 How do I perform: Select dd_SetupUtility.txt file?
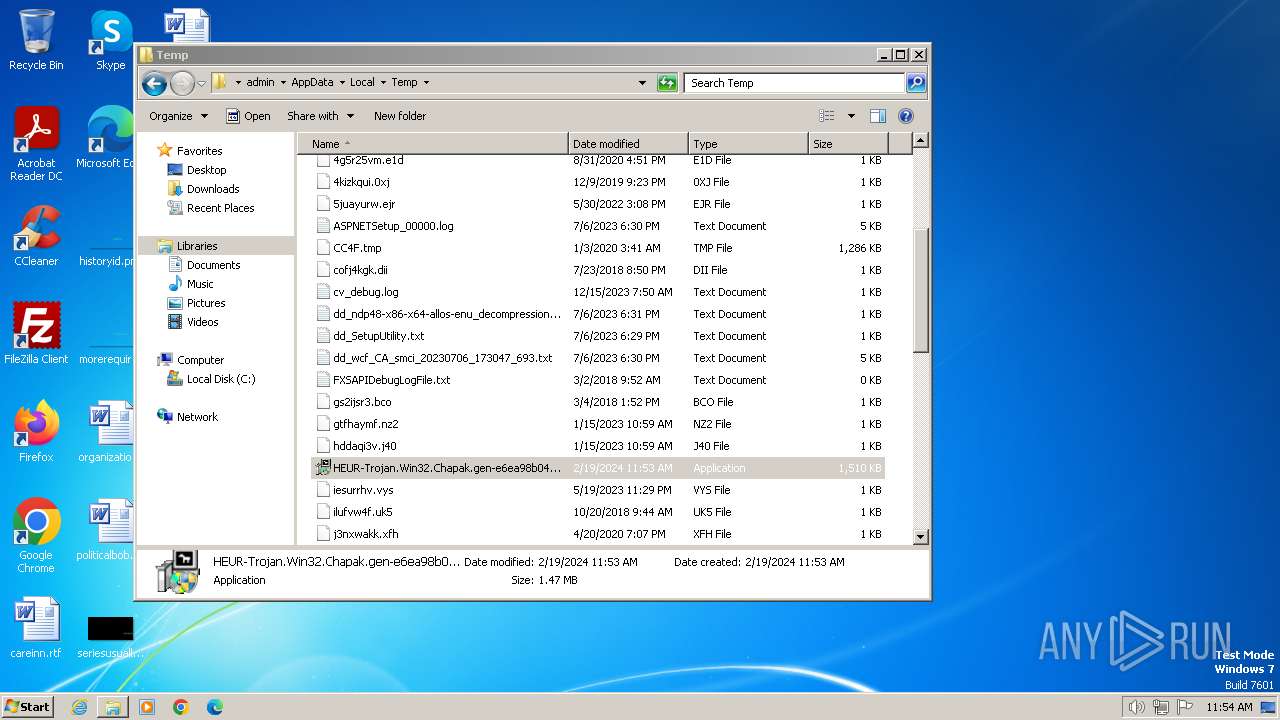click(x=598, y=336)
